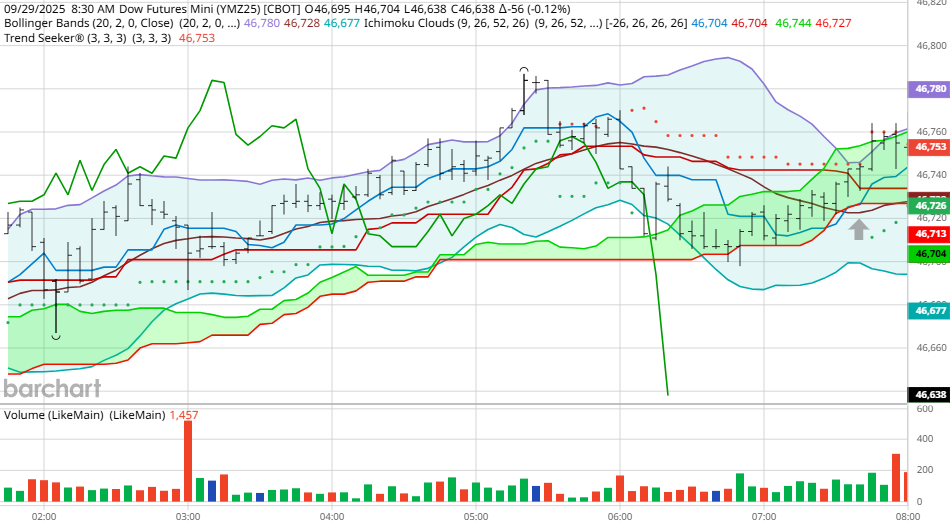Click the gray up arrow signal marker
The width and height of the screenshot is (950, 528).
pyautogui.click(x=858, y=229)
